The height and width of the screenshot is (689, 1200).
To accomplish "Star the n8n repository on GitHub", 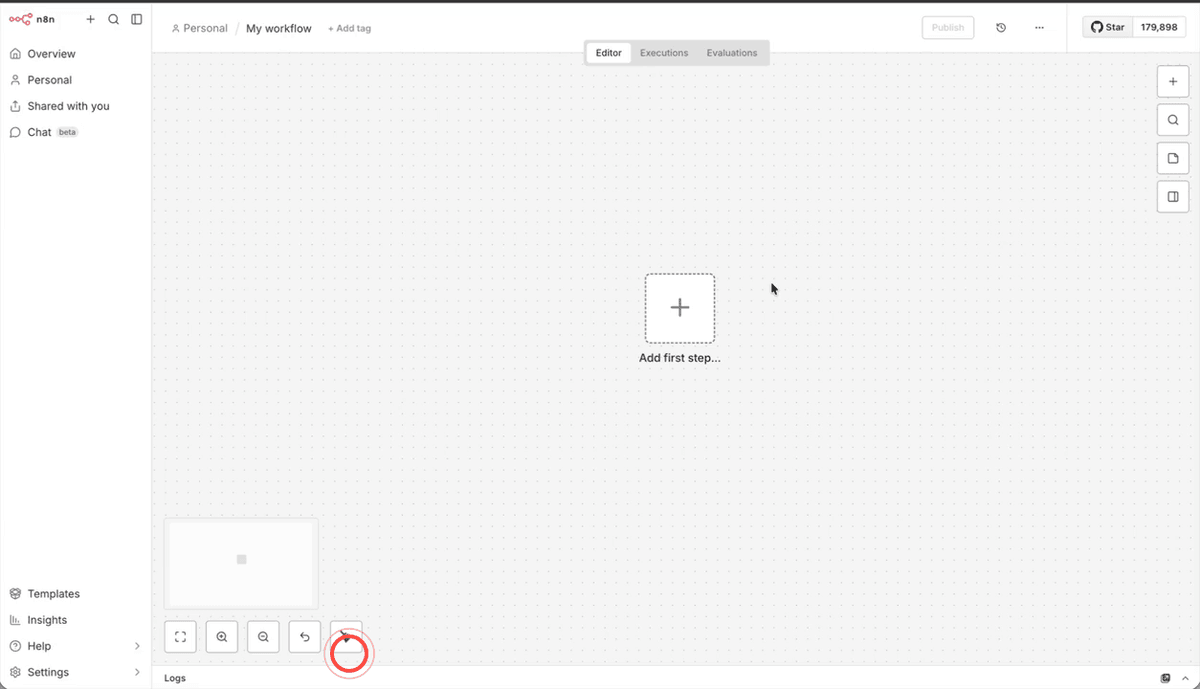I will [1106, 26].
